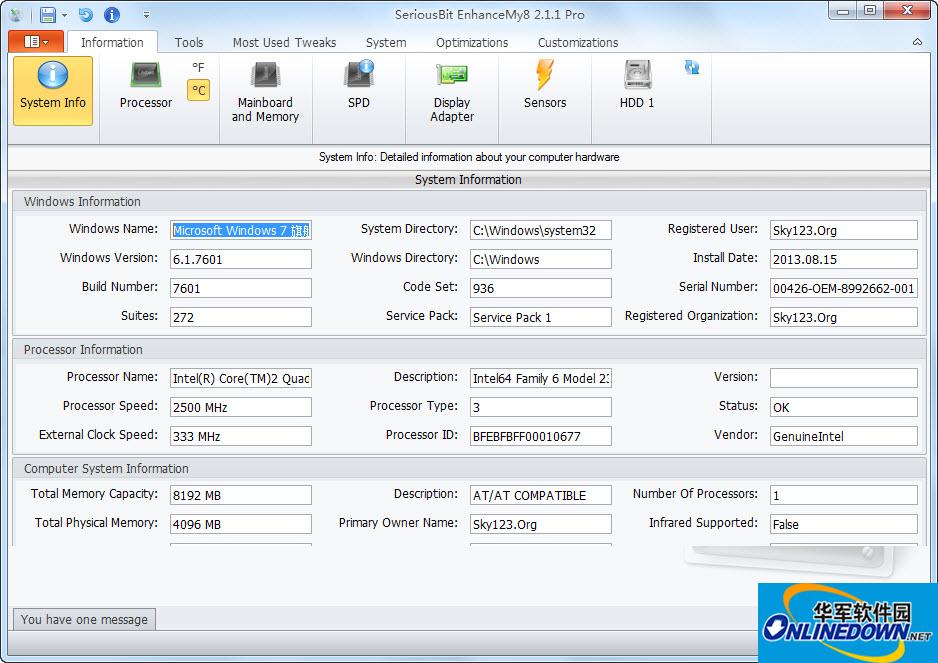
Task: Switch to the Customizations tab
Action: 578,42
